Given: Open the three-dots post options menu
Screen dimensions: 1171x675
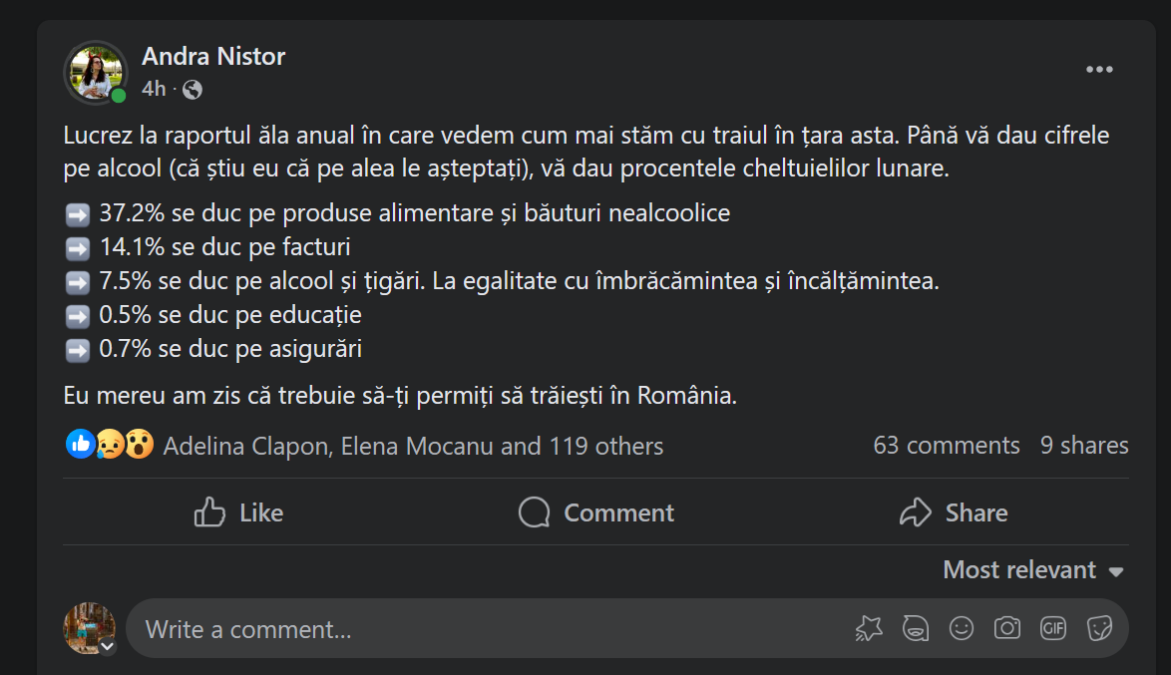Looking at the screenshot, I should coord(1099,69).
